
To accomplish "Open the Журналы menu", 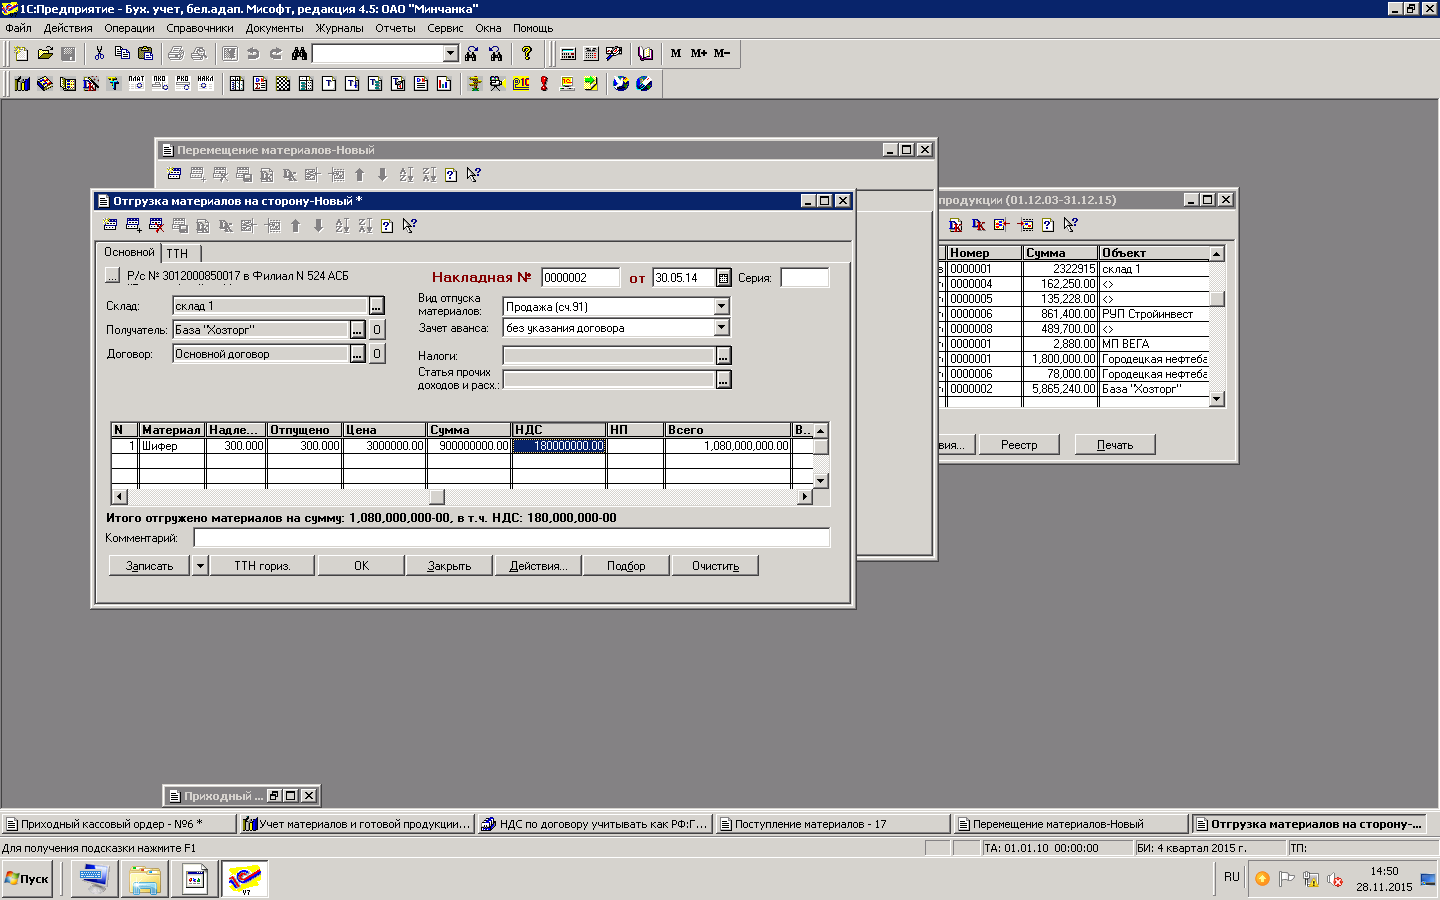I will coord(339,28).
